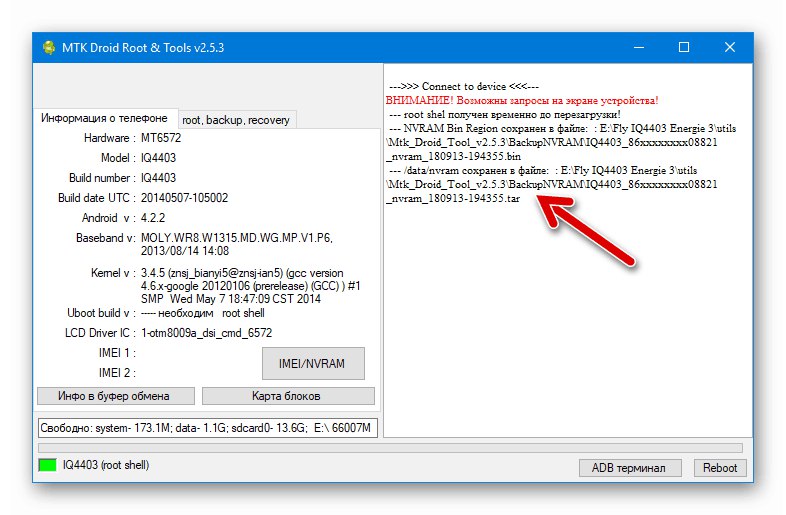The image size is (786, 515).
Task: Switch to the 'root, backup, recovery' tab
Action: [236, 120]
